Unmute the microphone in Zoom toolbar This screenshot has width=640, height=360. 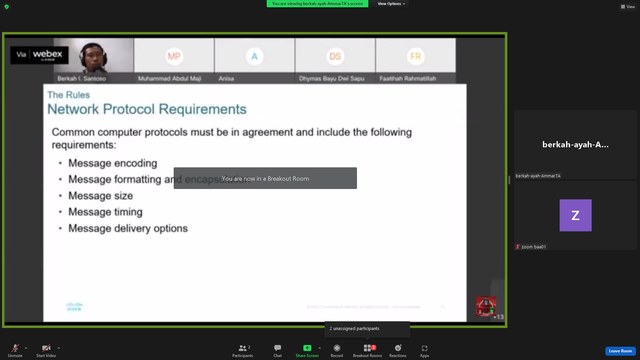pos(15,350)
